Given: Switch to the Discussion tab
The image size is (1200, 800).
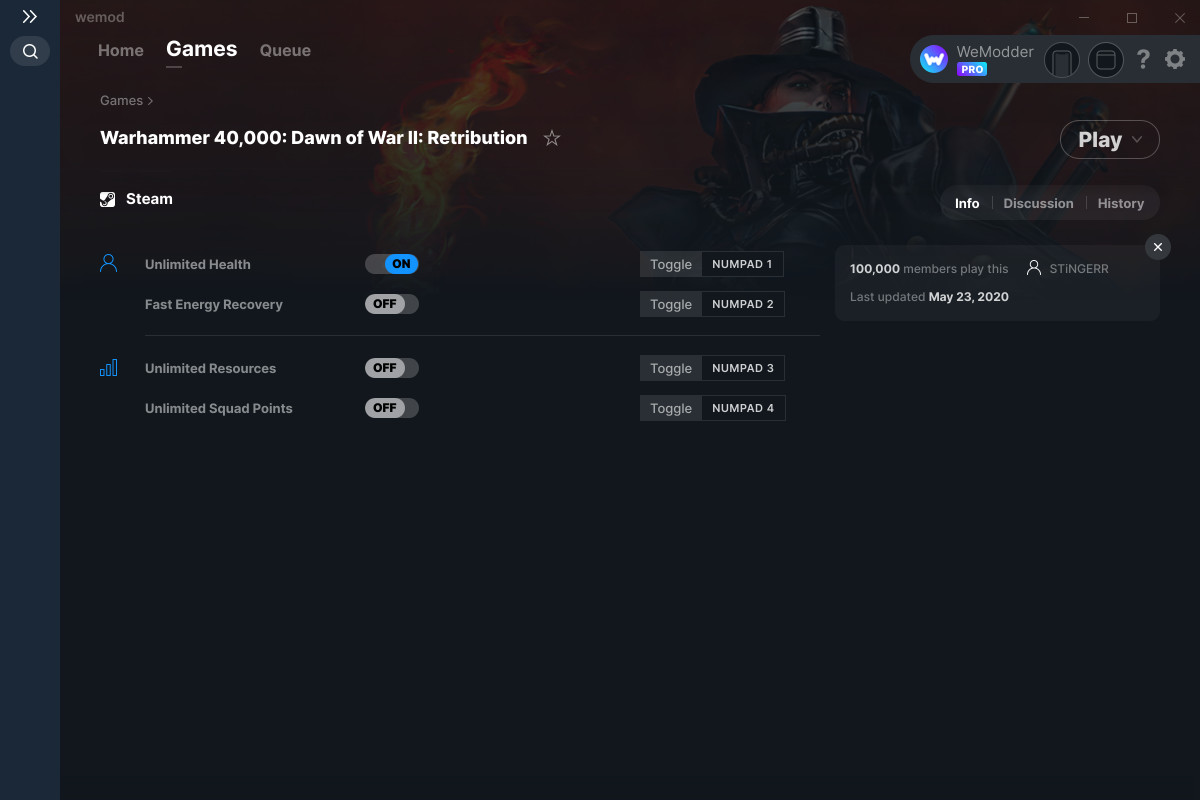Looking at the screenshot, I should coord(1038,203).
